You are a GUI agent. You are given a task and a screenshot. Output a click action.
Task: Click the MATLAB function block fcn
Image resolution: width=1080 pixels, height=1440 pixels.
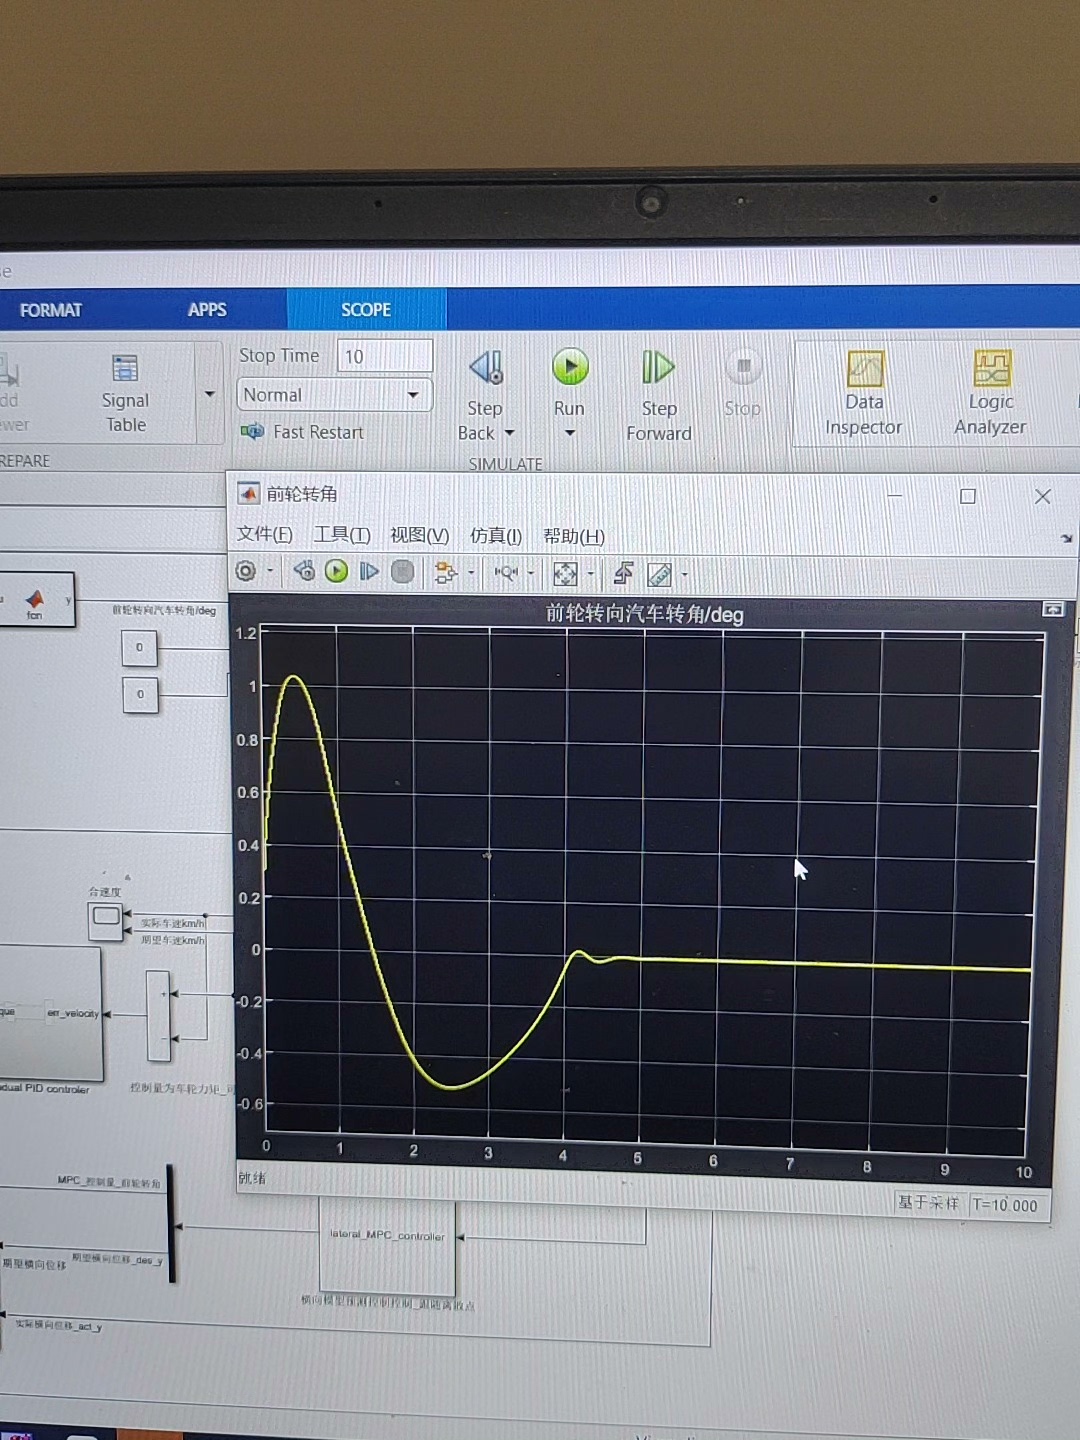pos(37,599)
